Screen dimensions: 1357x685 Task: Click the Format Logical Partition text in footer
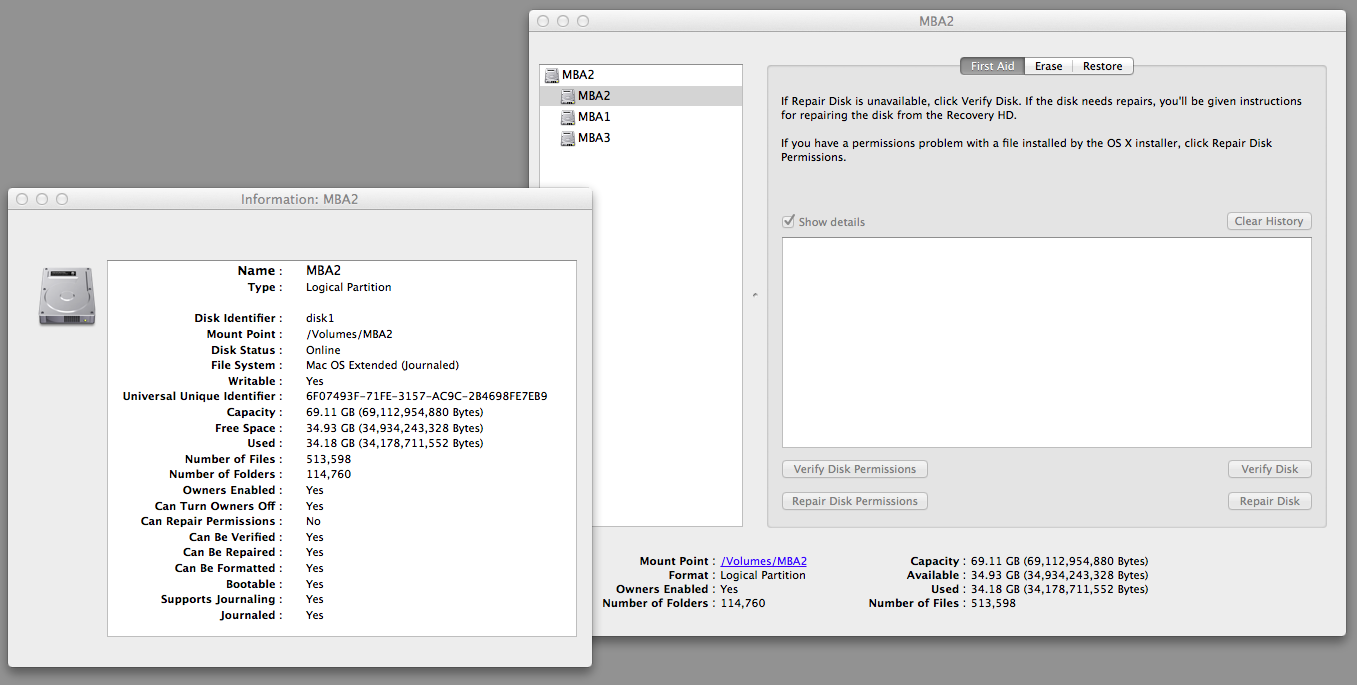(763, 575)
